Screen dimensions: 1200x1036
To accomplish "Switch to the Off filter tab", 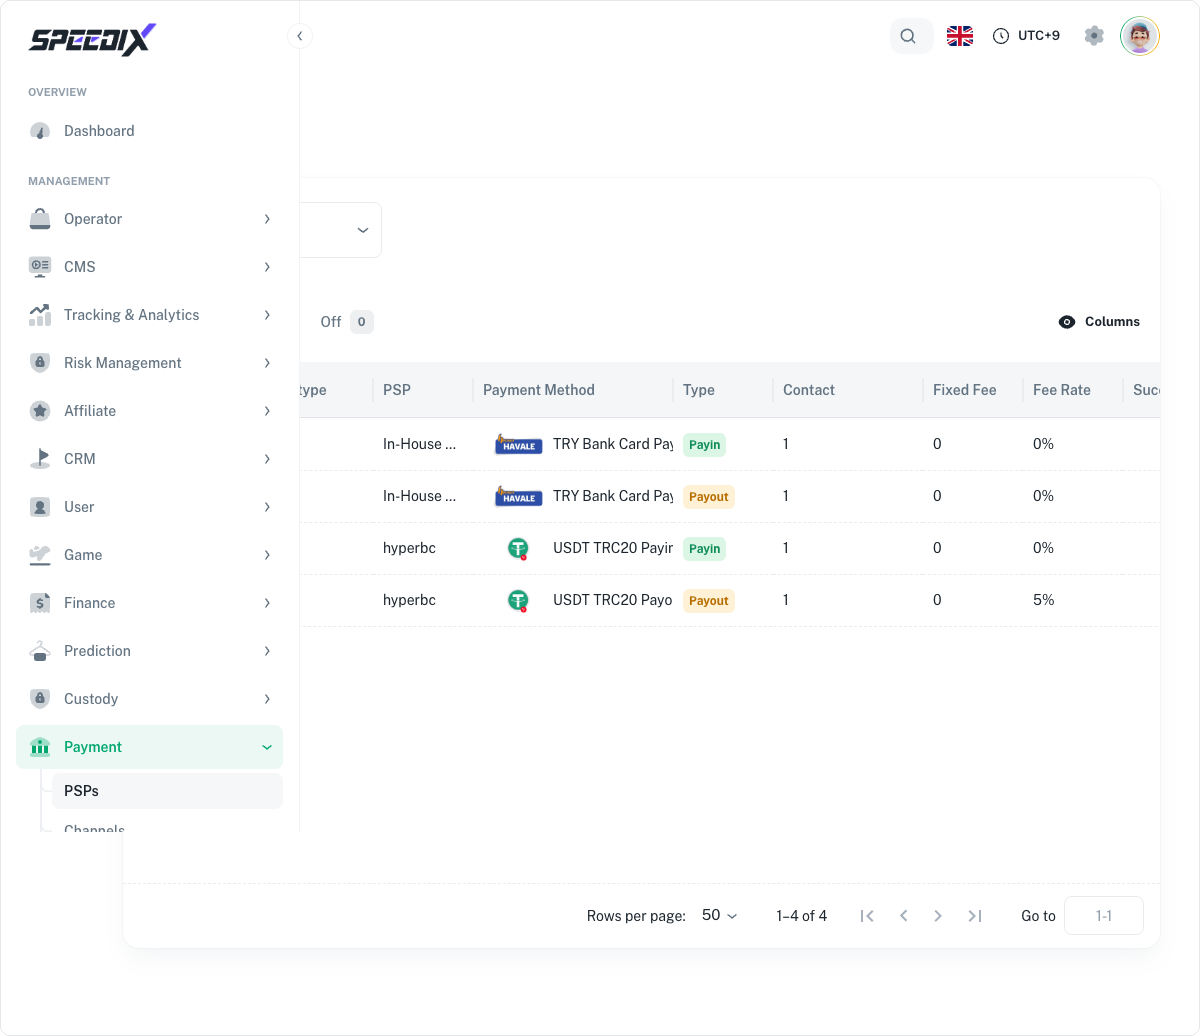I will point(346,322).
